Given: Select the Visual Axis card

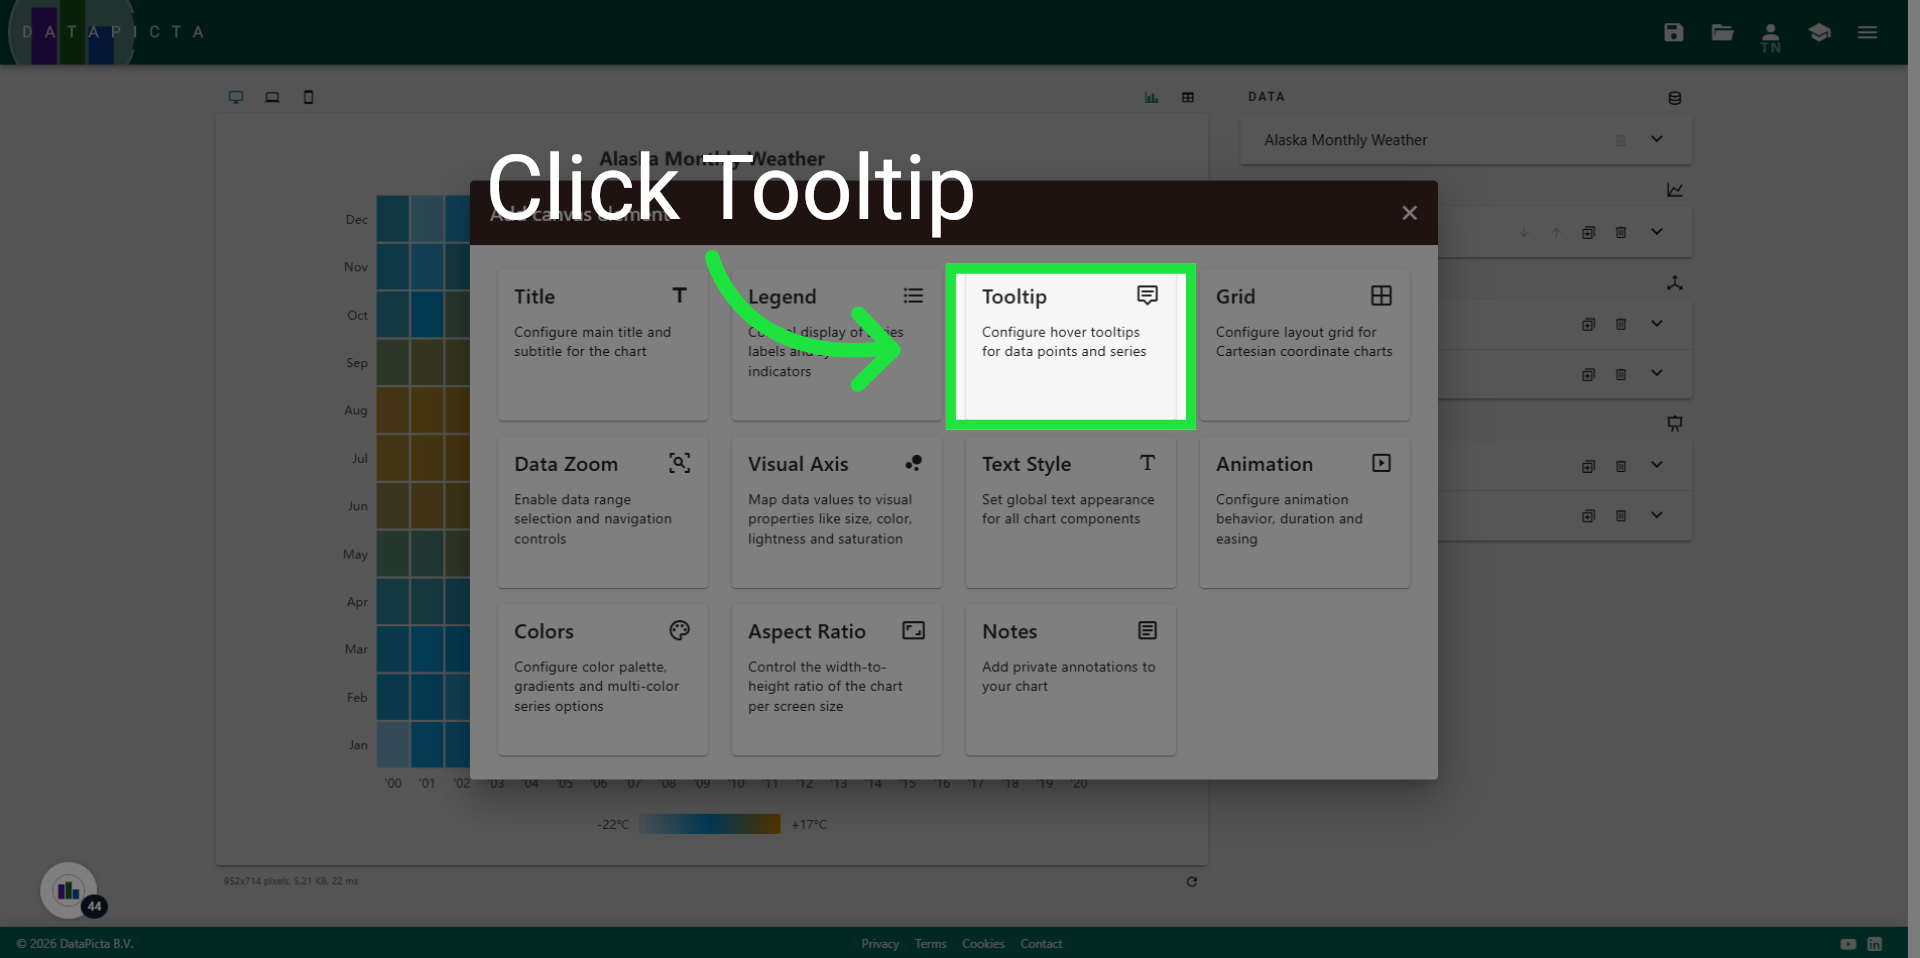Looking at the screenshot, I should [836, 512].
